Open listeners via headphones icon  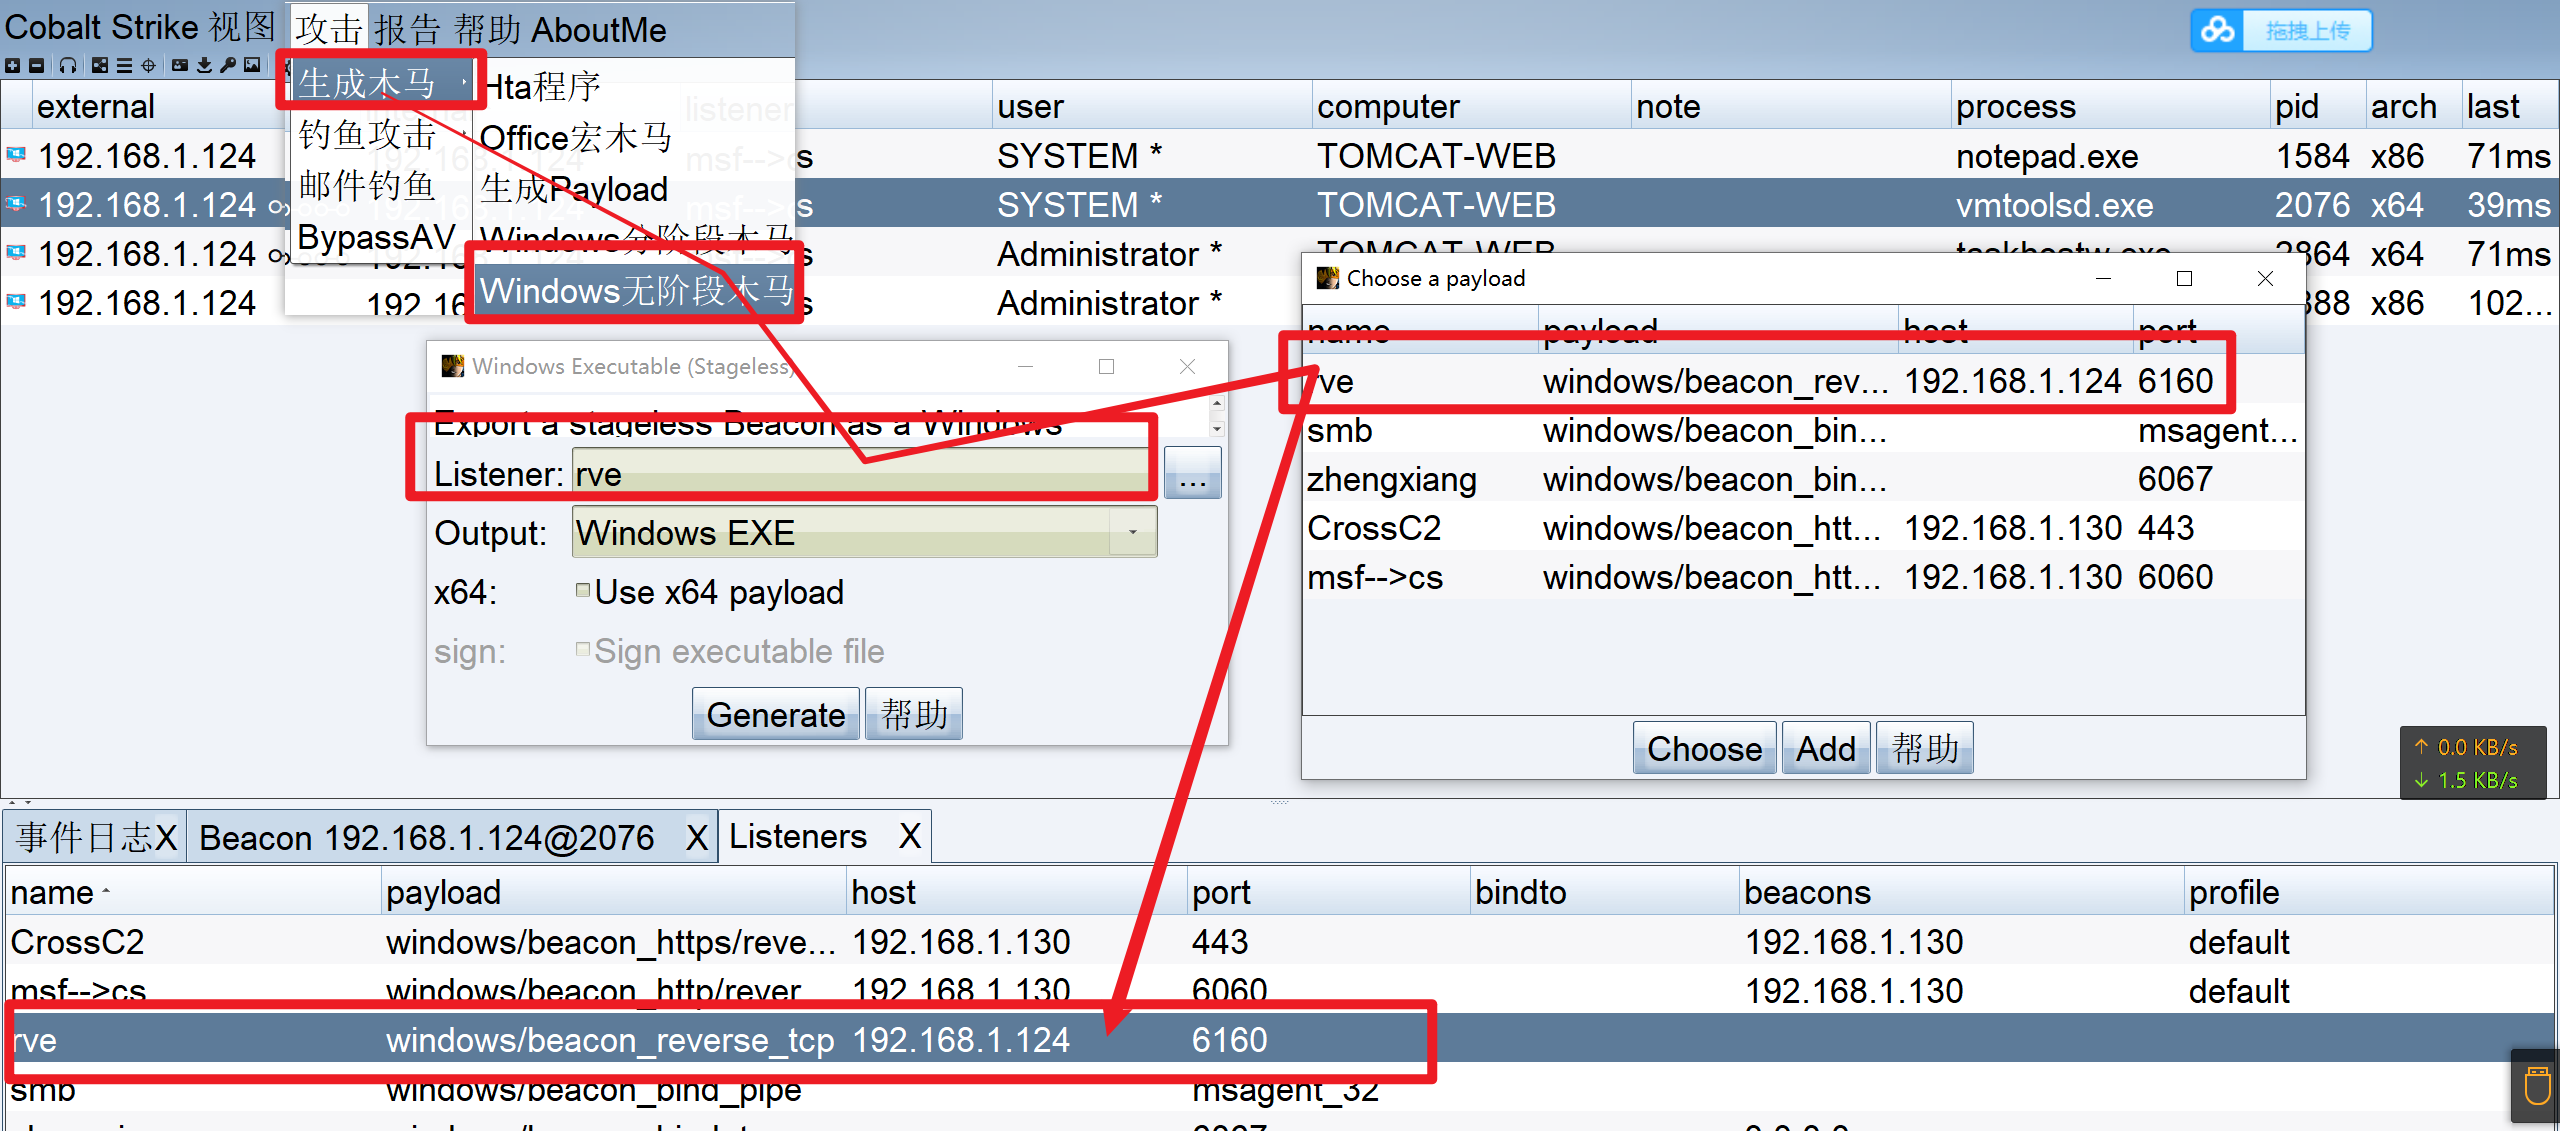coord(67,66)
